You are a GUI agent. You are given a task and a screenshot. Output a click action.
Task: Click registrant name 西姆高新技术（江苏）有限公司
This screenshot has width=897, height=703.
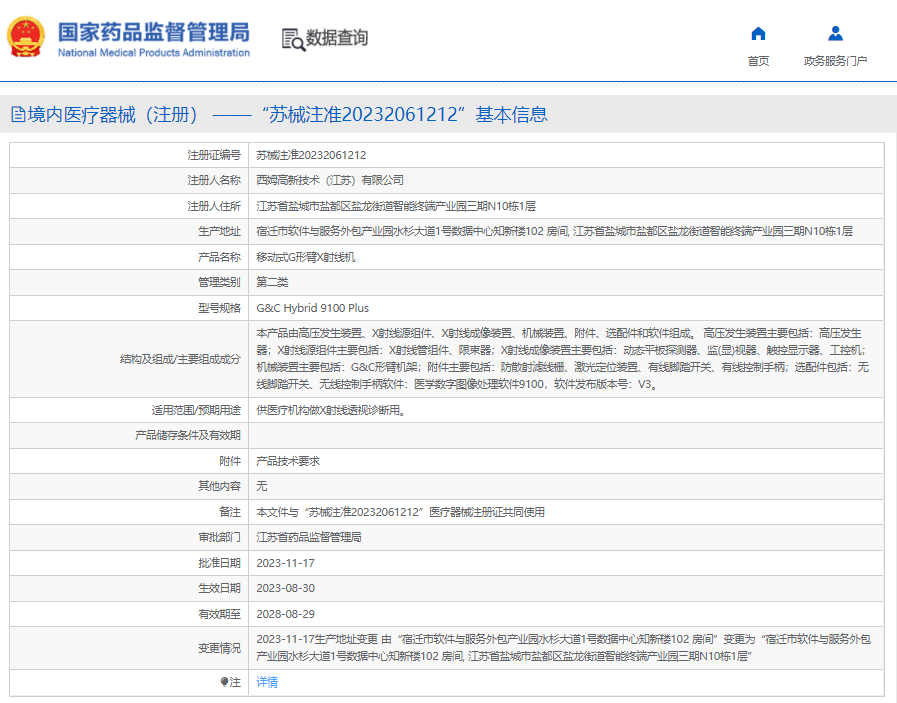point(330,180)
